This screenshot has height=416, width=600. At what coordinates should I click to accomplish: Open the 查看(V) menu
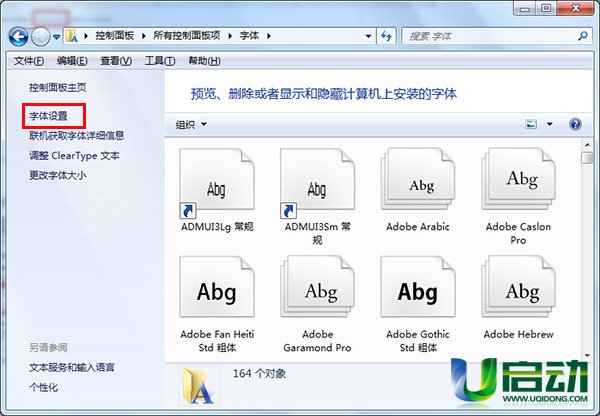pyautogui.click(x=116, y=61)
